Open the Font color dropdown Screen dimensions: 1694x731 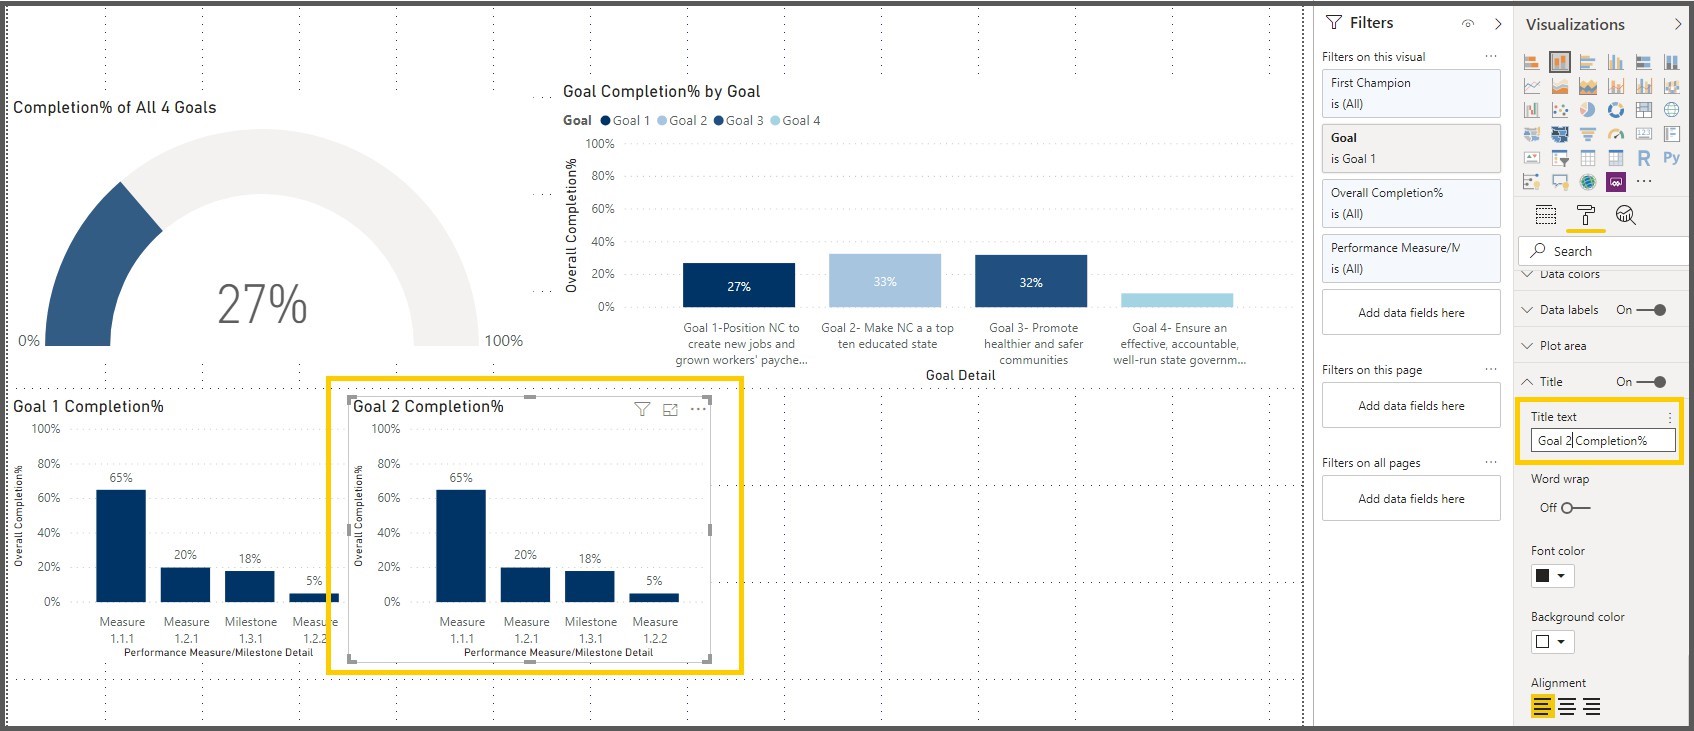point(1553,576)
